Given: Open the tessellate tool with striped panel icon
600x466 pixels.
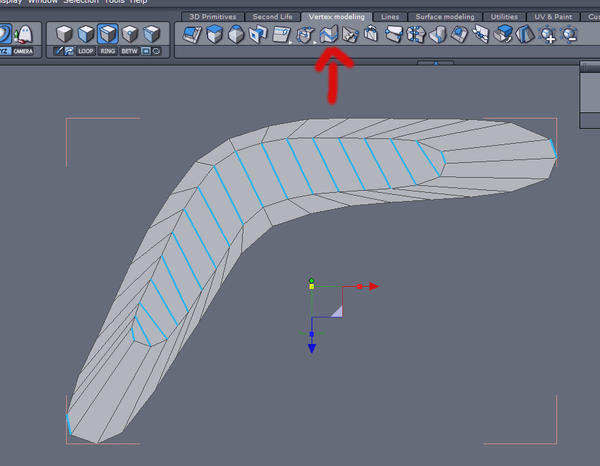Looking at the screenshot, I should point(282,34).
